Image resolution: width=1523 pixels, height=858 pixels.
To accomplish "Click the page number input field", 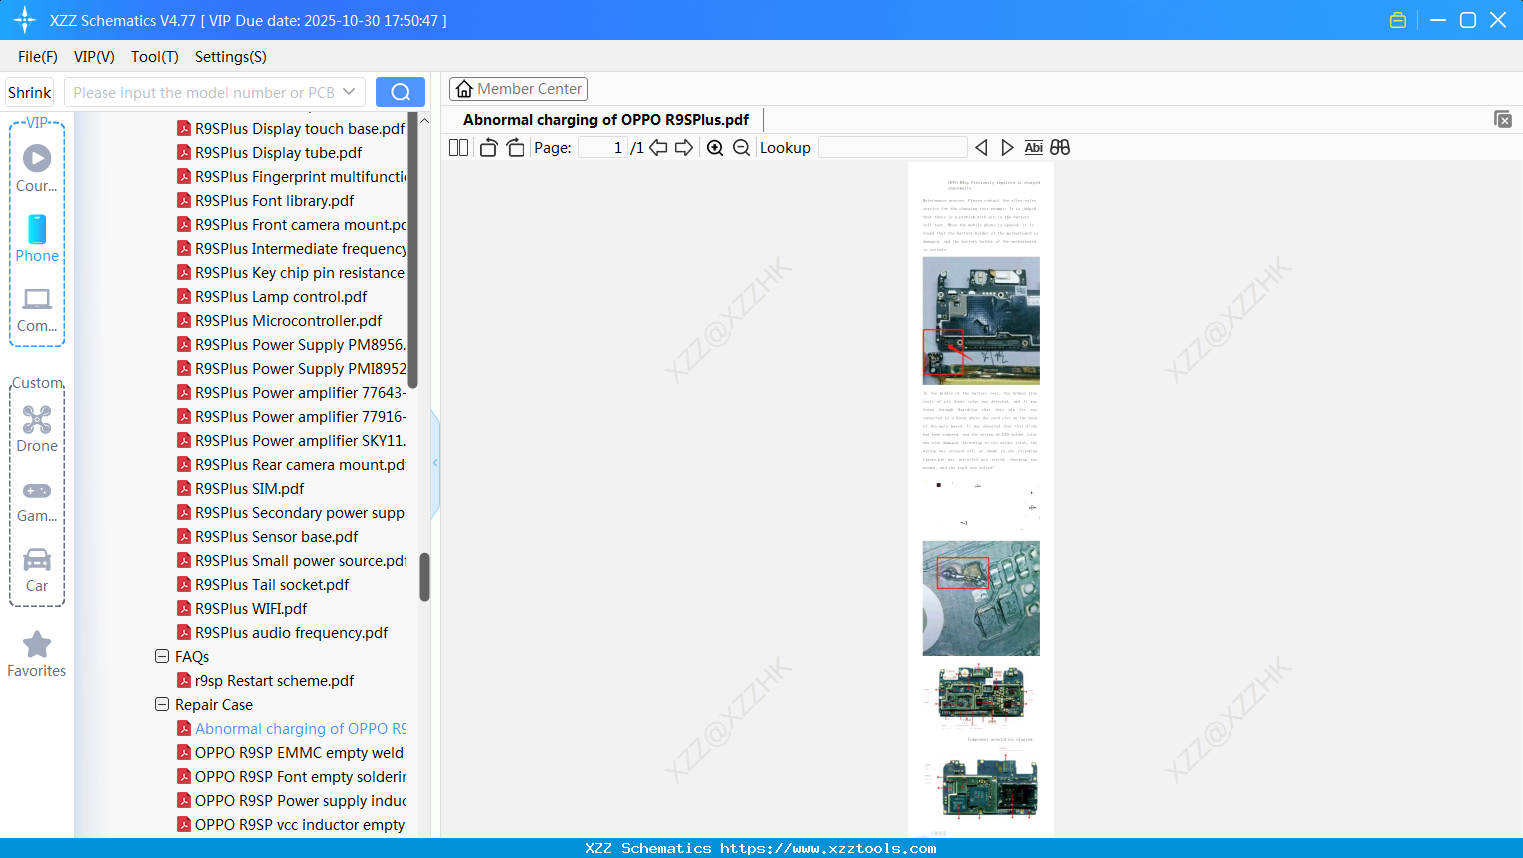I will pos(602,148).
